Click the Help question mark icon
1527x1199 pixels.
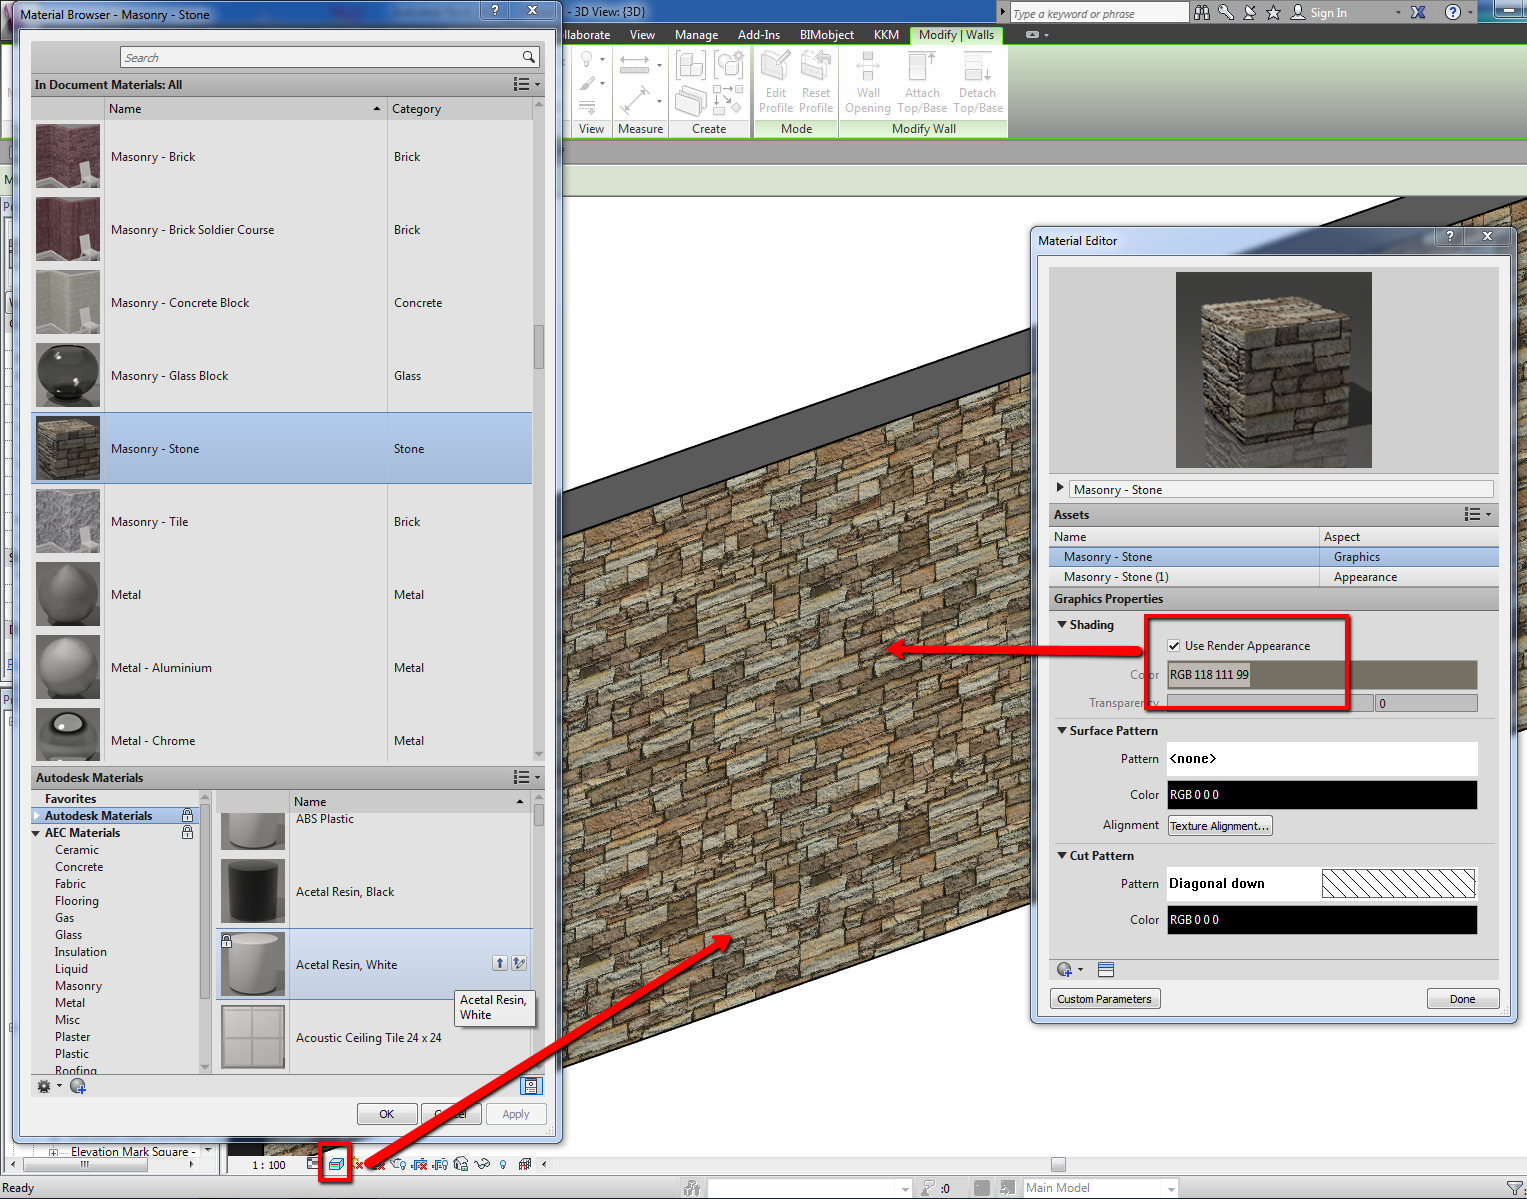(x=1453, y=13)
